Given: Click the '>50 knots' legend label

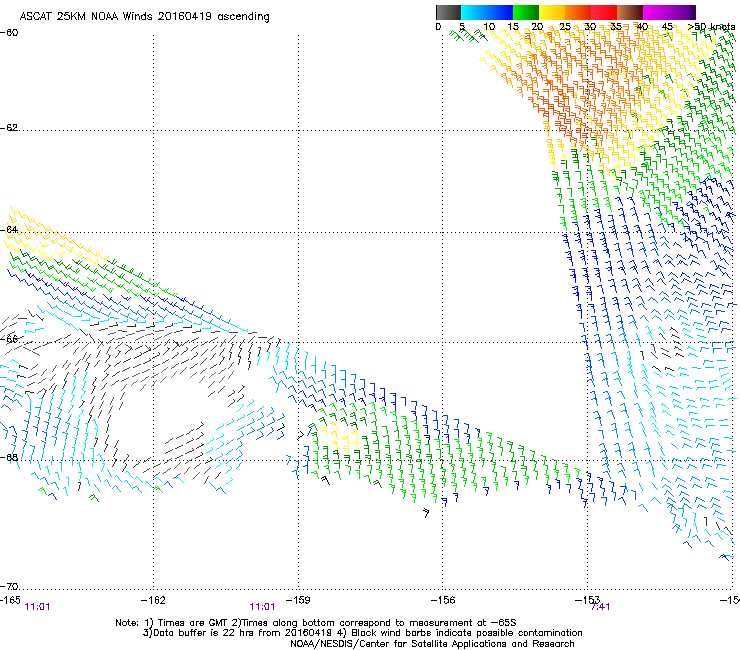Looking at the screenshot, I should pyautogui.click(x=711, y=27).
